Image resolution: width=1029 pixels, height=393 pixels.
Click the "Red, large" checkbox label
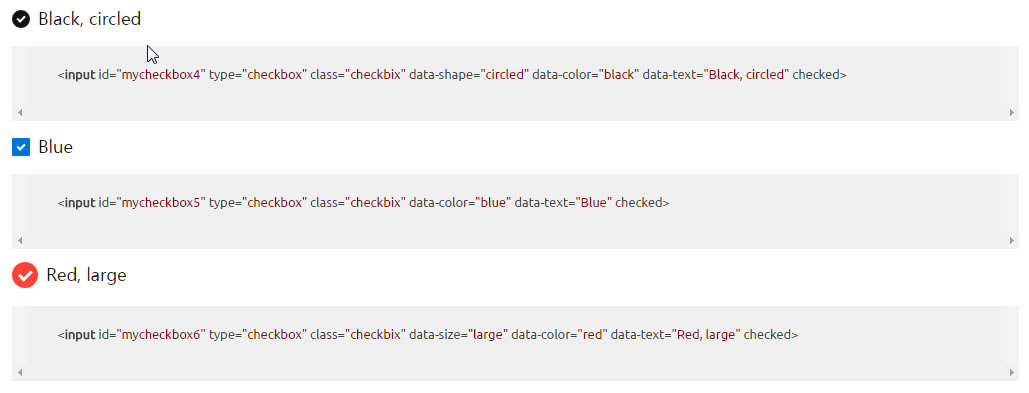(x=86, y=275)
